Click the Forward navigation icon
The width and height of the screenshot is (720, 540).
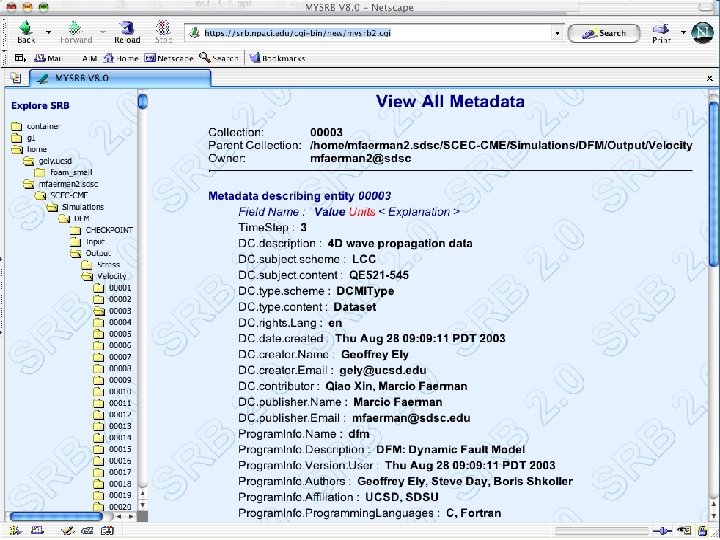[x=75, y=28]
